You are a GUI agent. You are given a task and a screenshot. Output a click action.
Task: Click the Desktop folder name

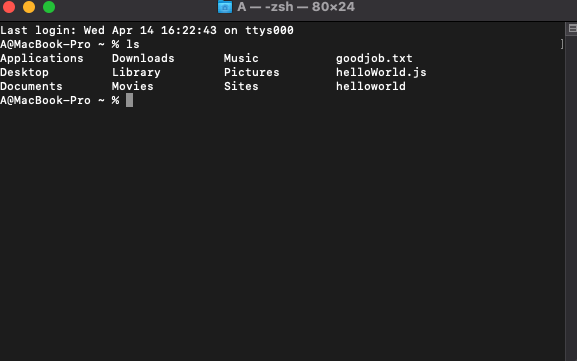click(x=24, y=72)
